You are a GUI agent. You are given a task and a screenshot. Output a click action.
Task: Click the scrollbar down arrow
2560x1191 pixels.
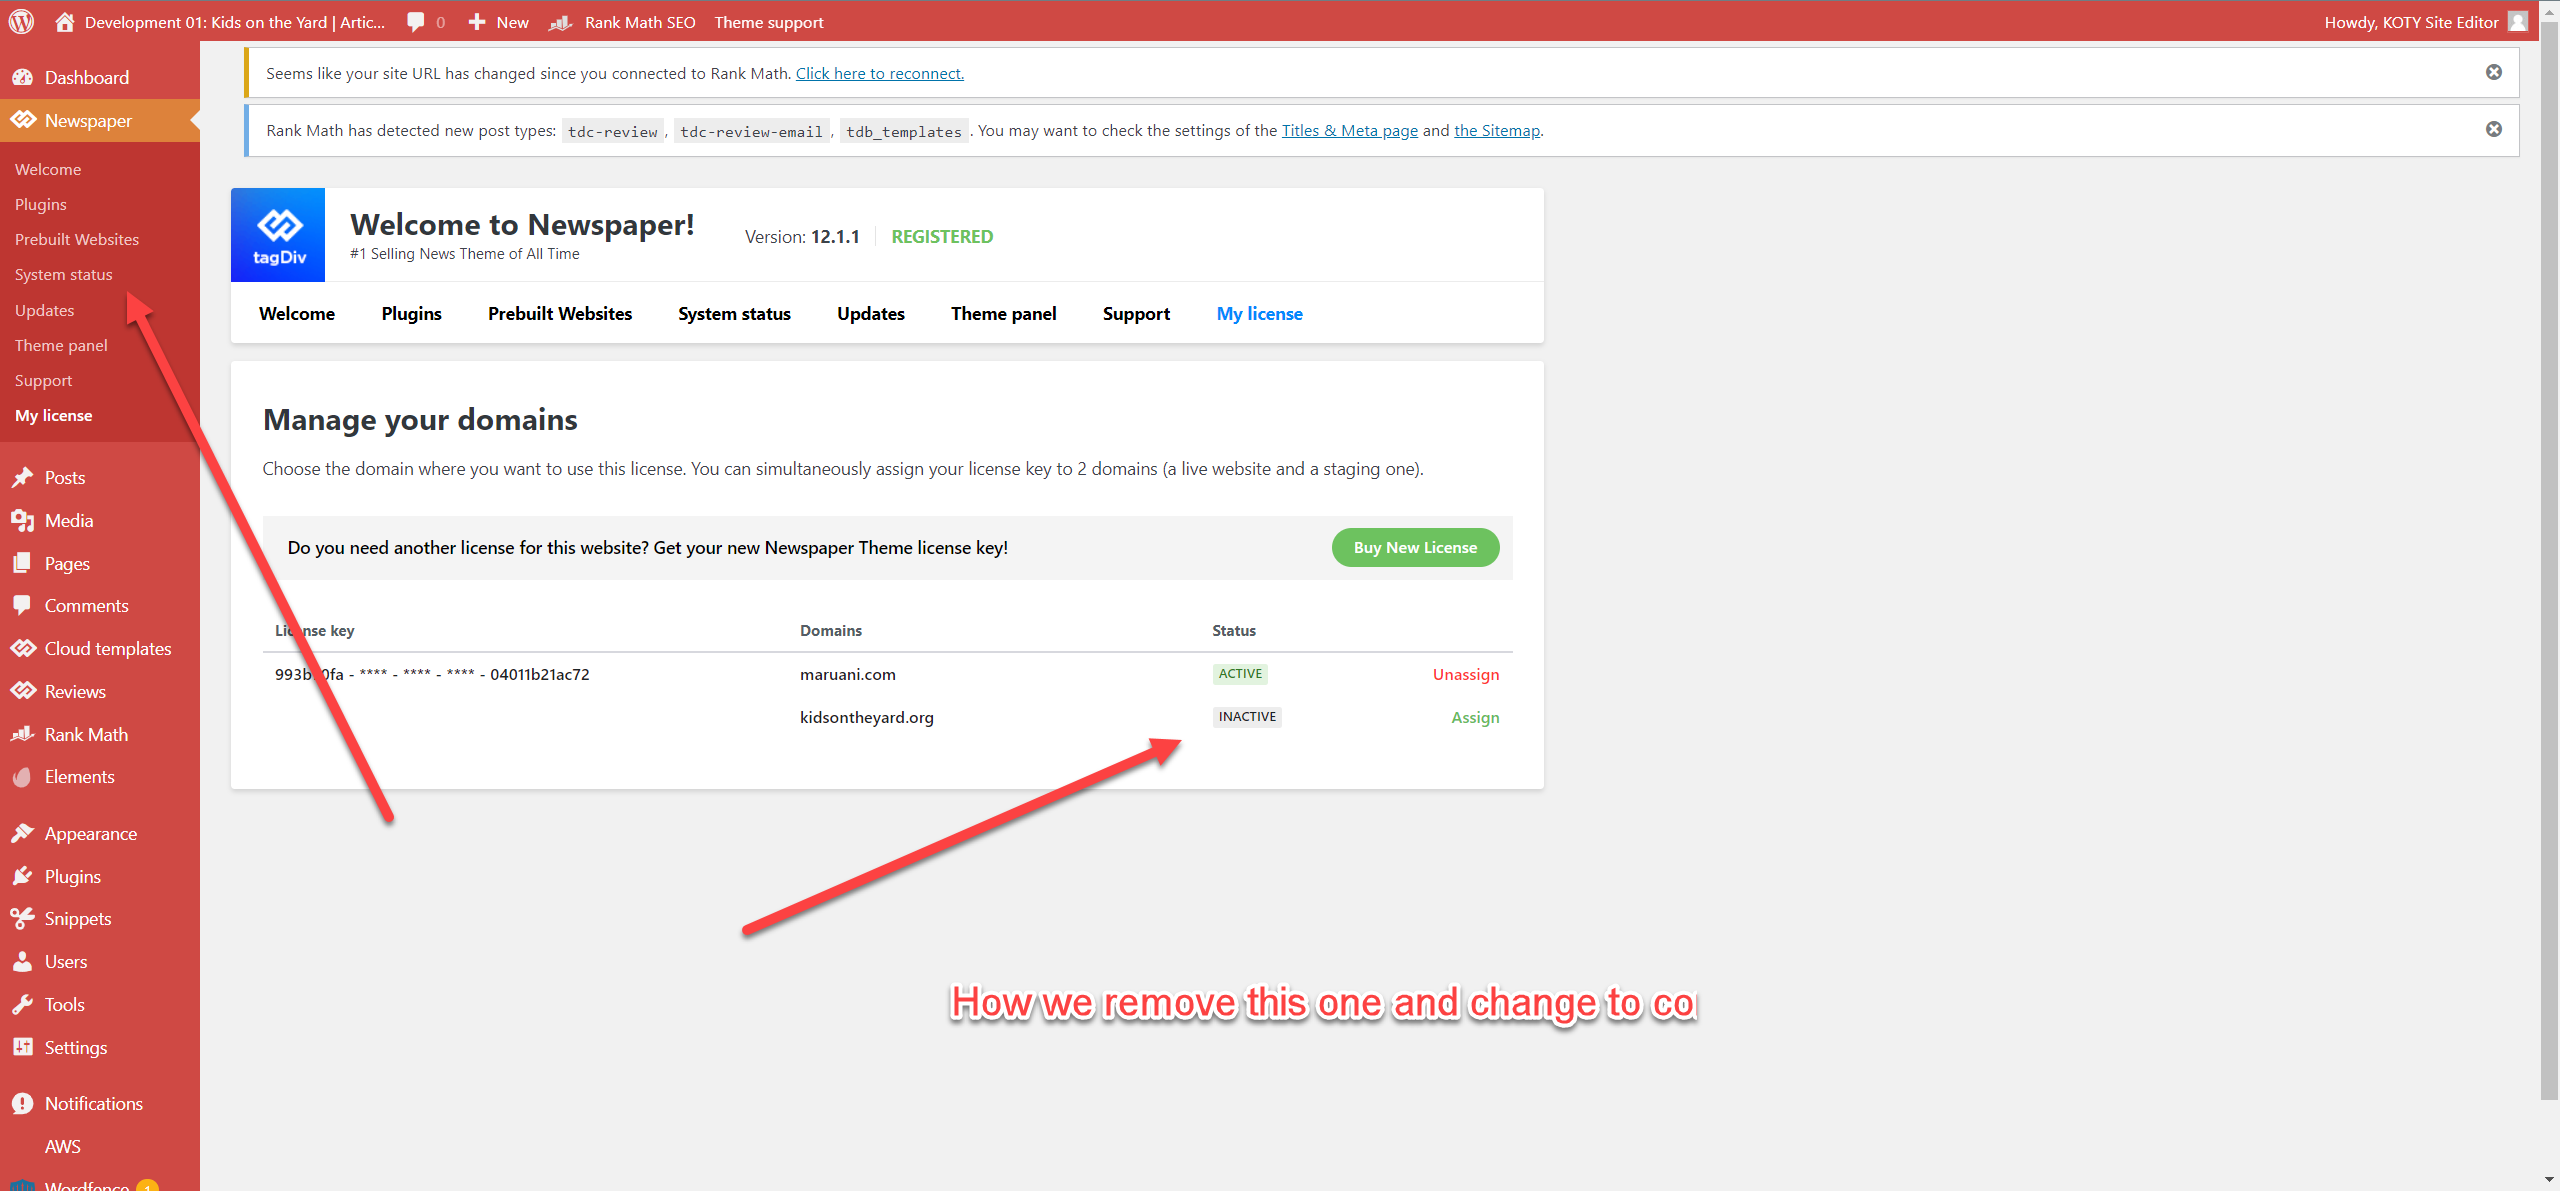(2551, 1181)
